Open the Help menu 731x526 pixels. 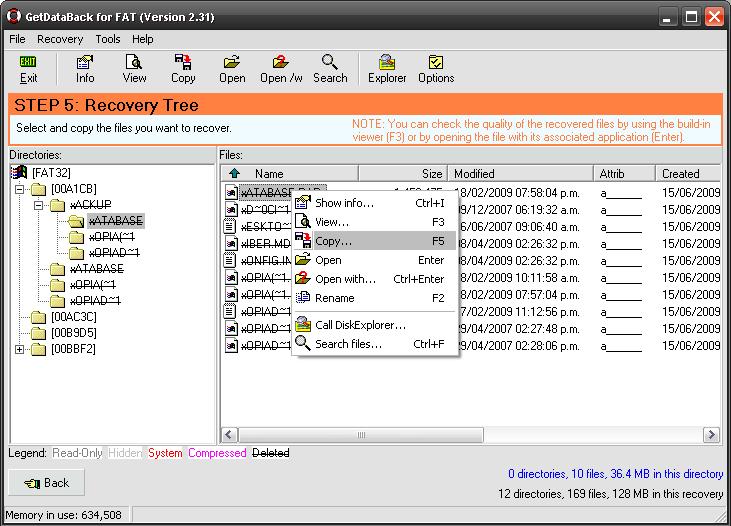pyautogui.click(x=143, y=39)
